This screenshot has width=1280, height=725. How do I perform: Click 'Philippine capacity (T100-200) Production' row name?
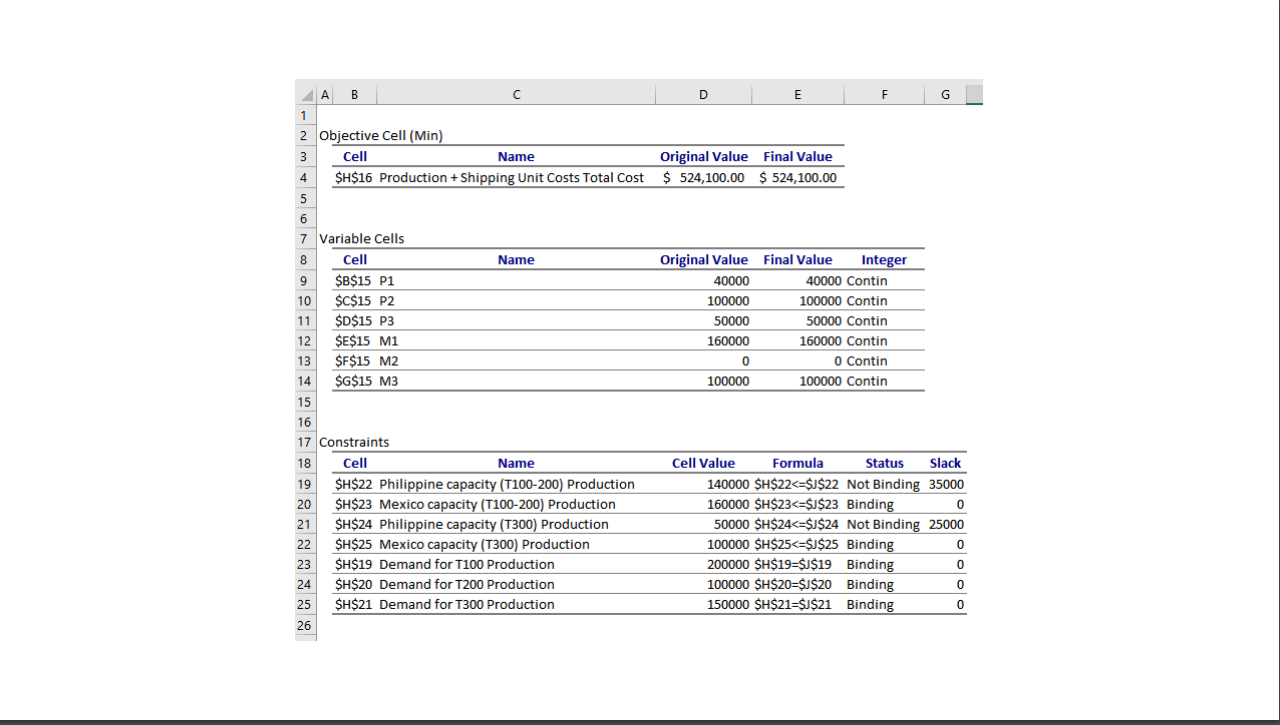pyautogui.click(x=506, y=484)
